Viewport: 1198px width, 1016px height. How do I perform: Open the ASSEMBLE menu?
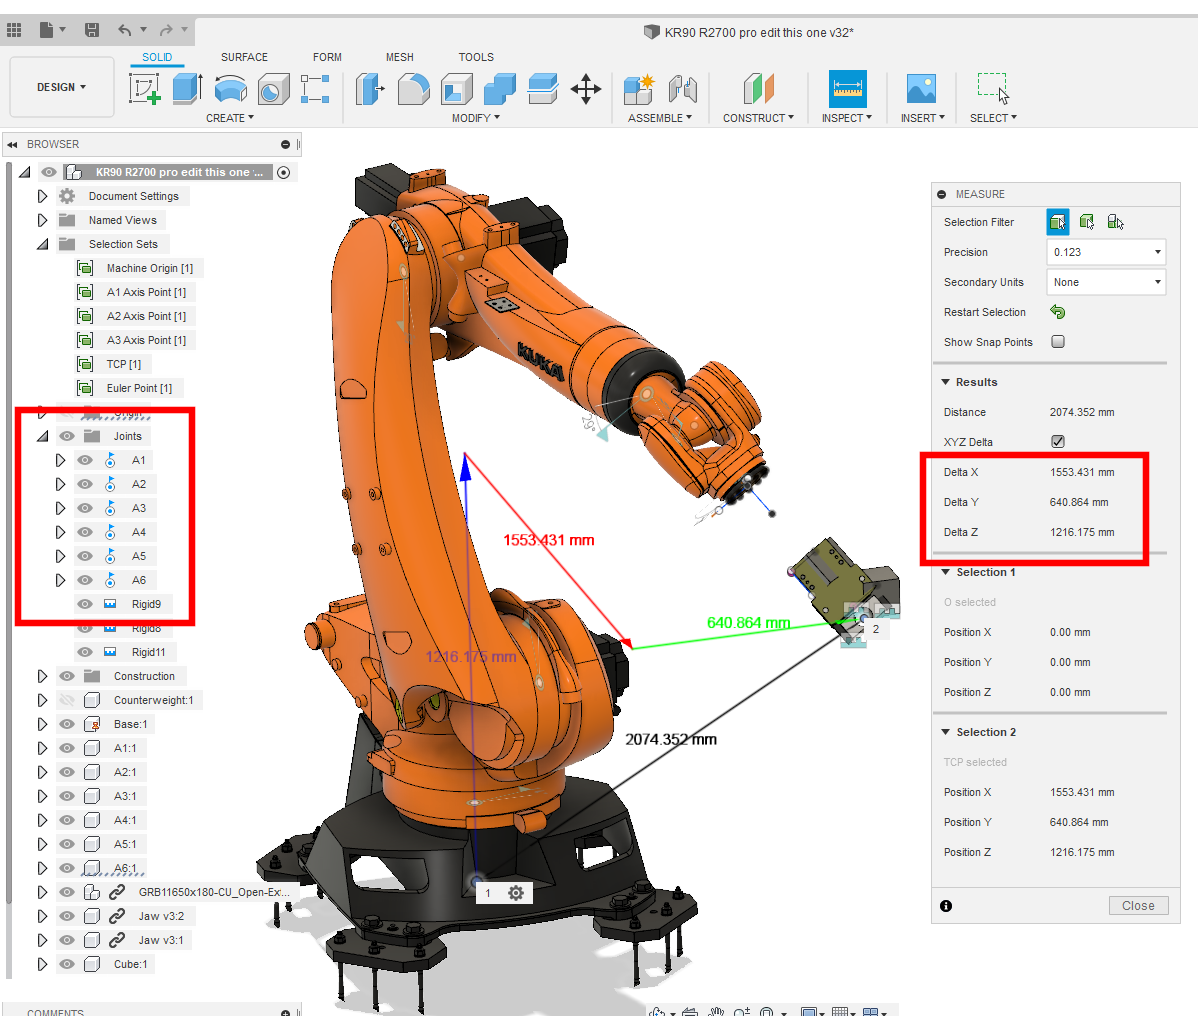tap(660, 118)
